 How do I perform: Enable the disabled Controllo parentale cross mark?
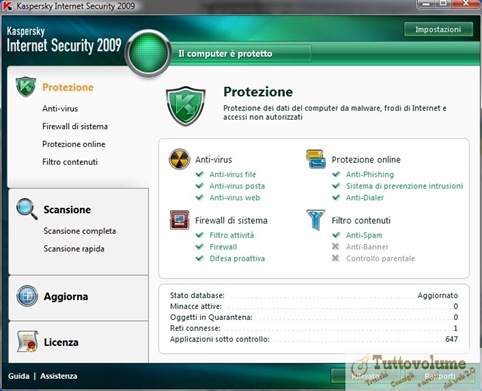click(x=336, y=258)
